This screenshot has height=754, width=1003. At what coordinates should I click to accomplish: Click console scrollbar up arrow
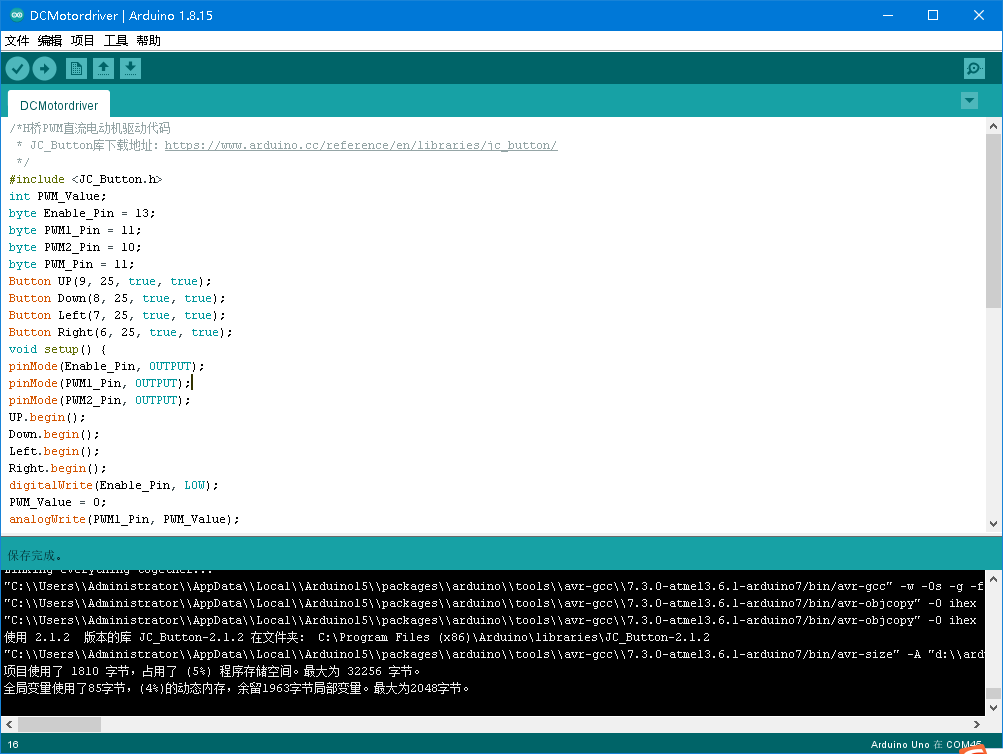point(993,579)
